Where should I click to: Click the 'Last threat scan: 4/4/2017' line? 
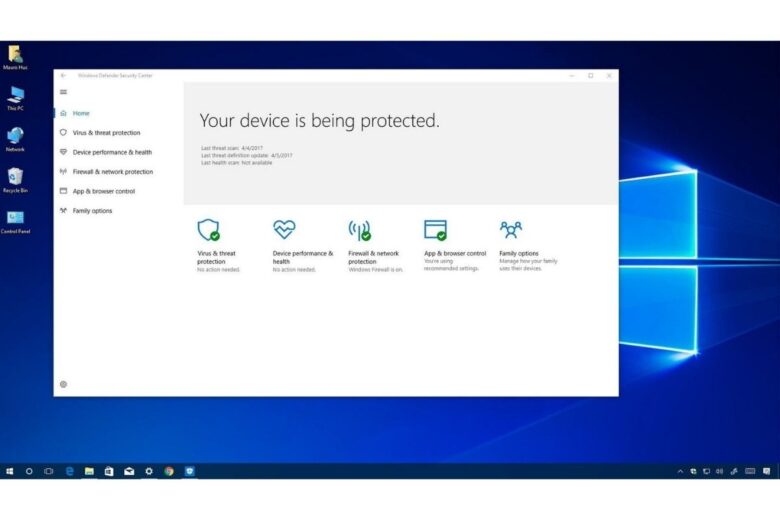click(232, 148)
